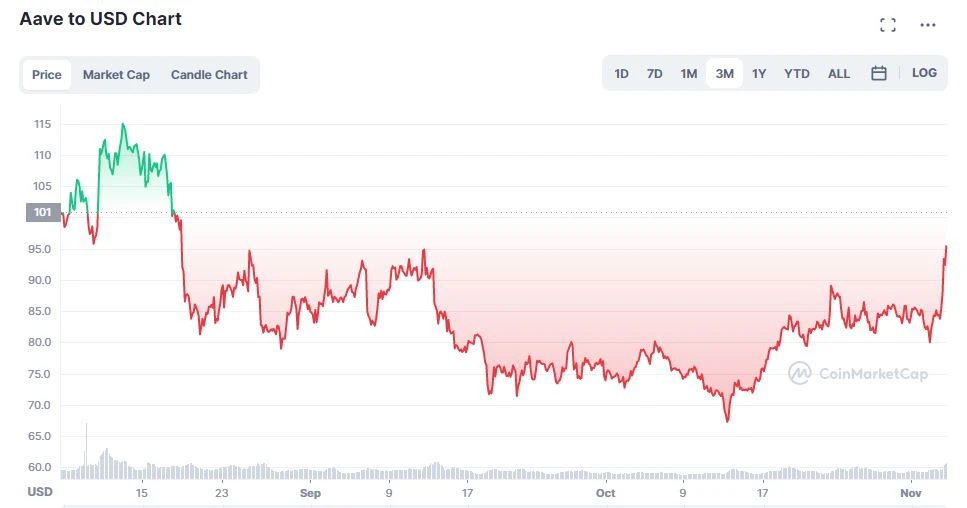This screenshot has height=508, width=967.
Task: Click the Oct label on the time axis
Action: pos(605,493)
